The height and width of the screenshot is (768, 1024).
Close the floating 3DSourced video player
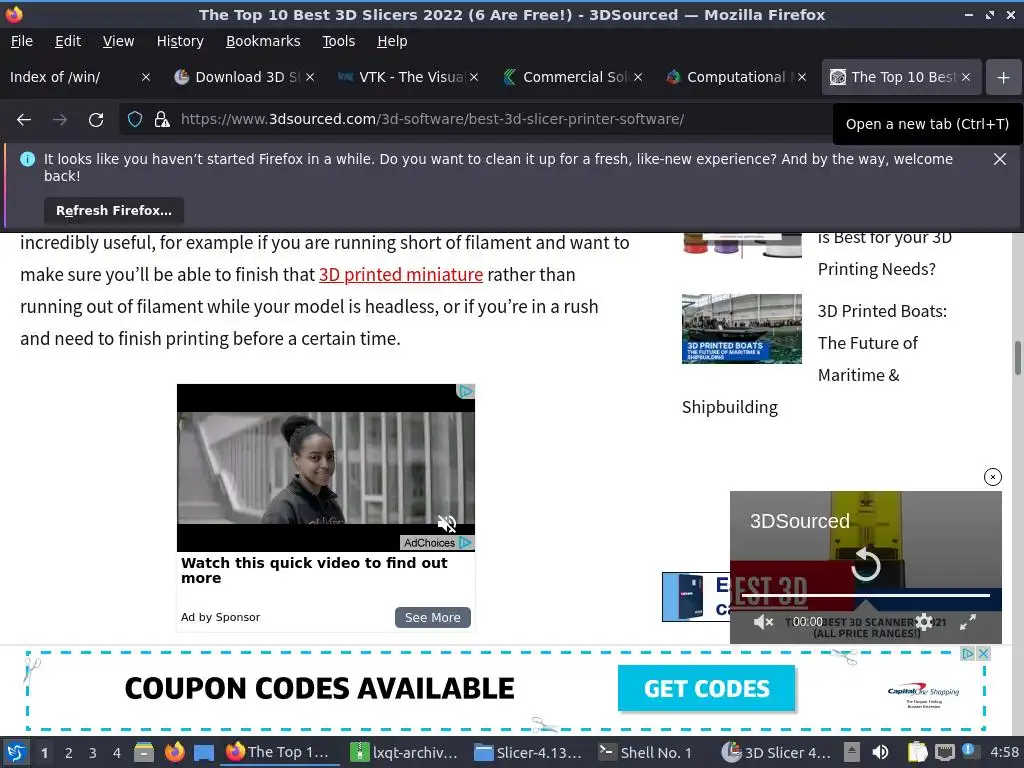pyautogui.click(x=993, y=477)
